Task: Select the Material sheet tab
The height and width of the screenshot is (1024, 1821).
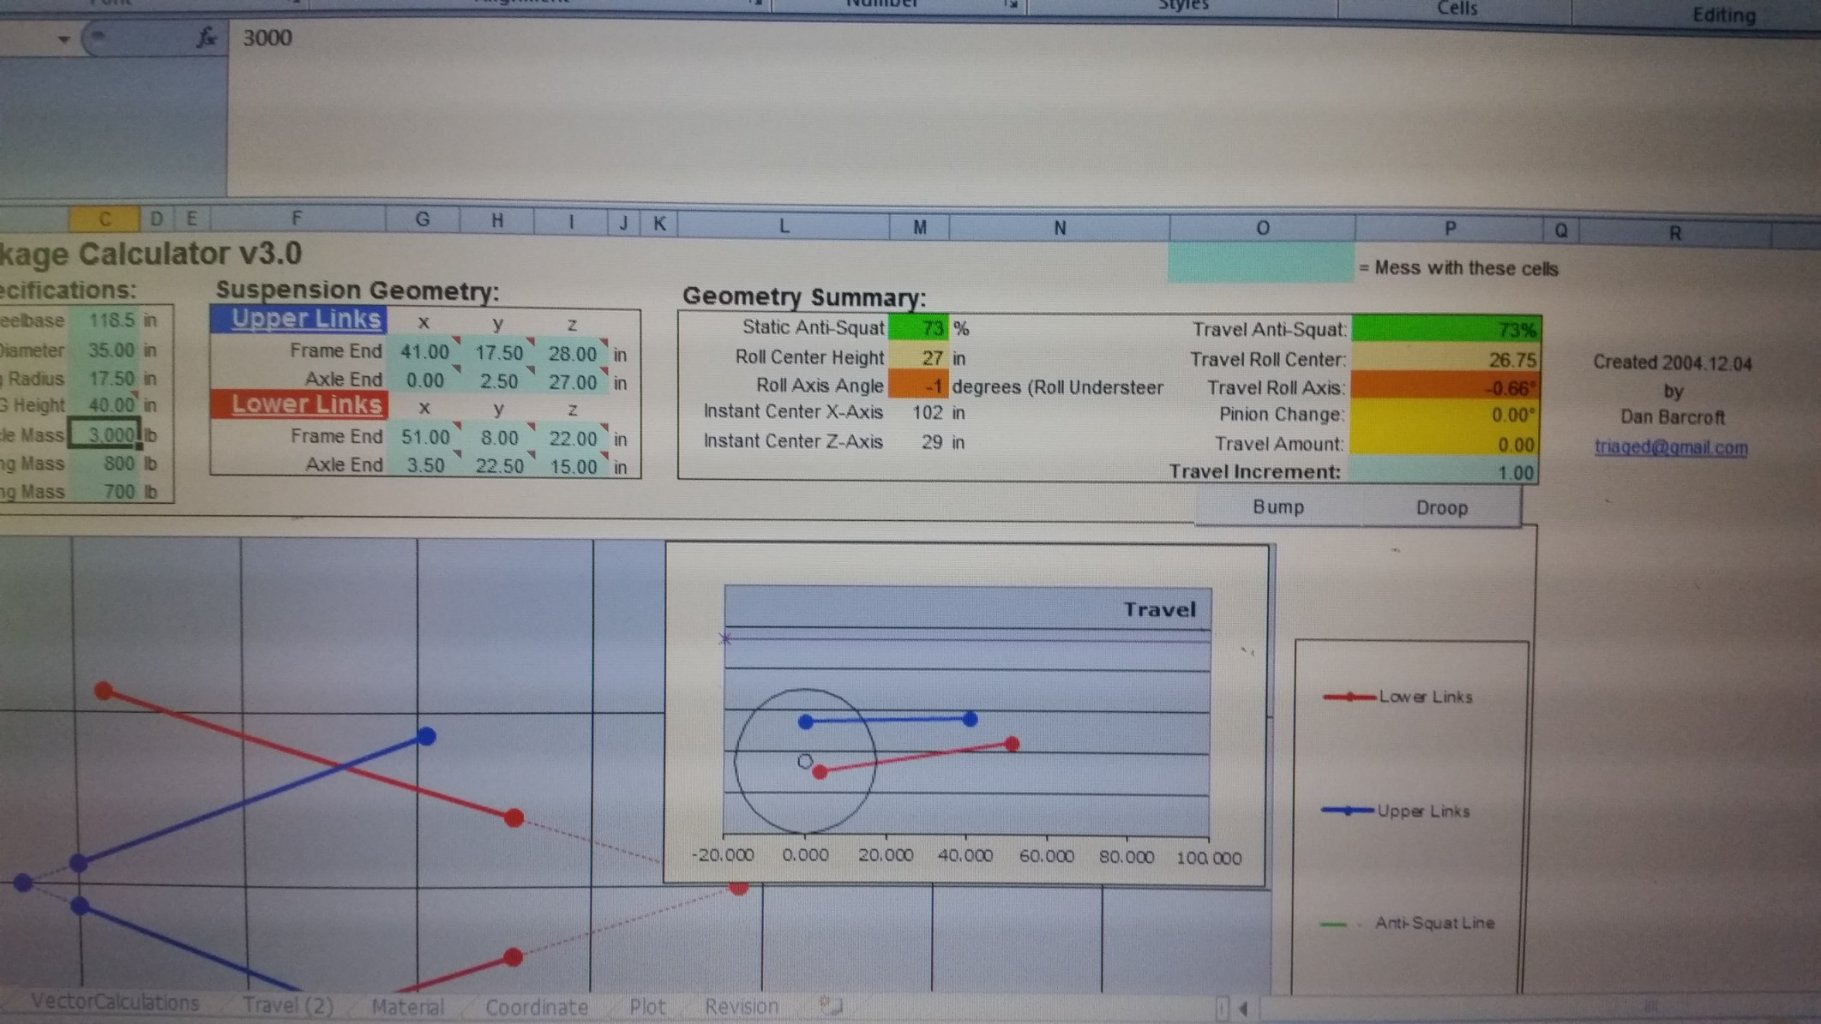Action: [407, 1006]
